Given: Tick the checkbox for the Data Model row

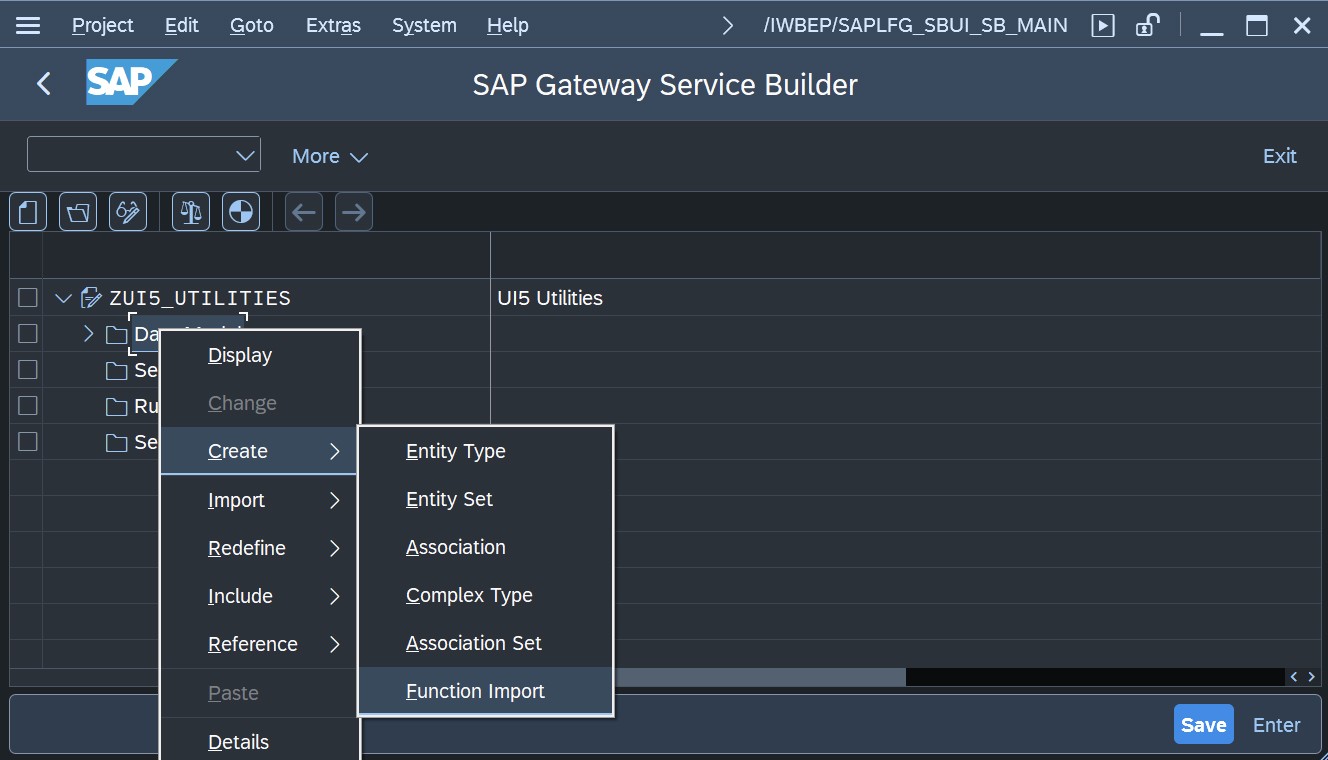Looking at the screenshot, I should [x=28, y=333].
